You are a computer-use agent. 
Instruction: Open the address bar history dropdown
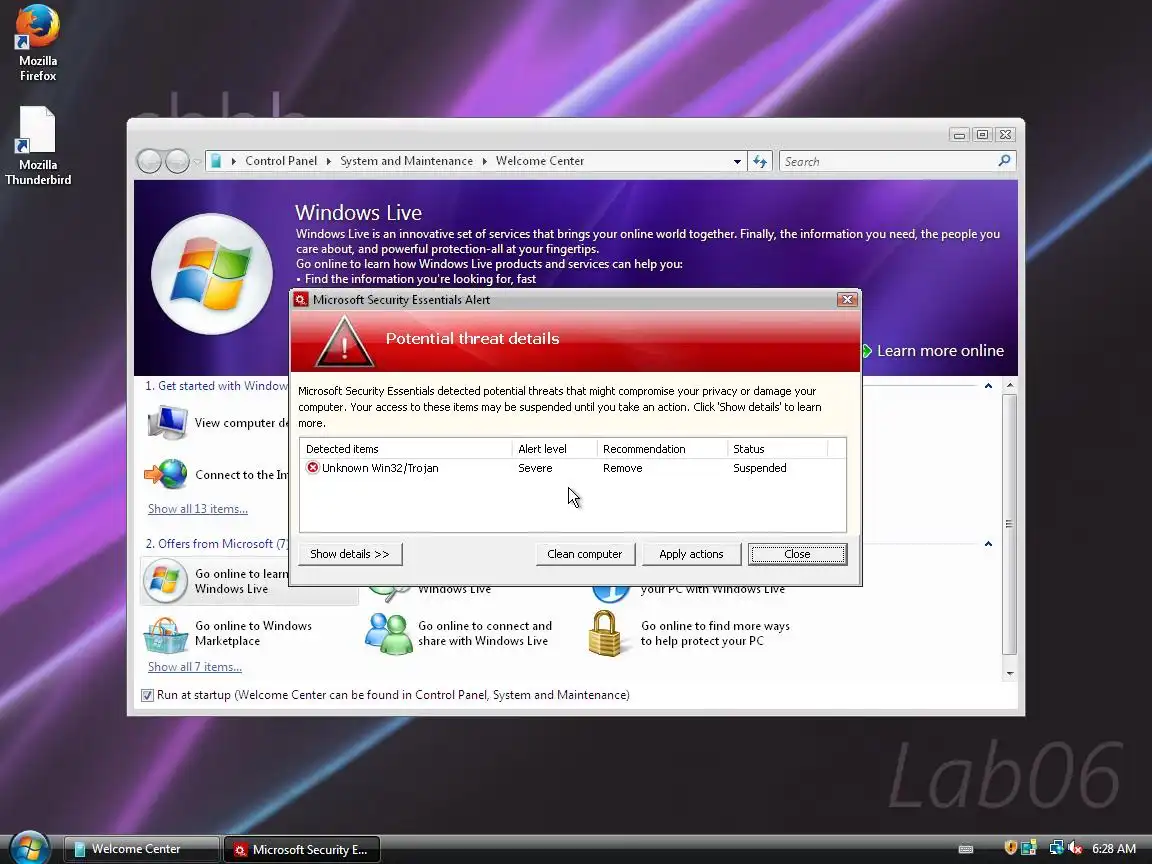pos(737,162)
